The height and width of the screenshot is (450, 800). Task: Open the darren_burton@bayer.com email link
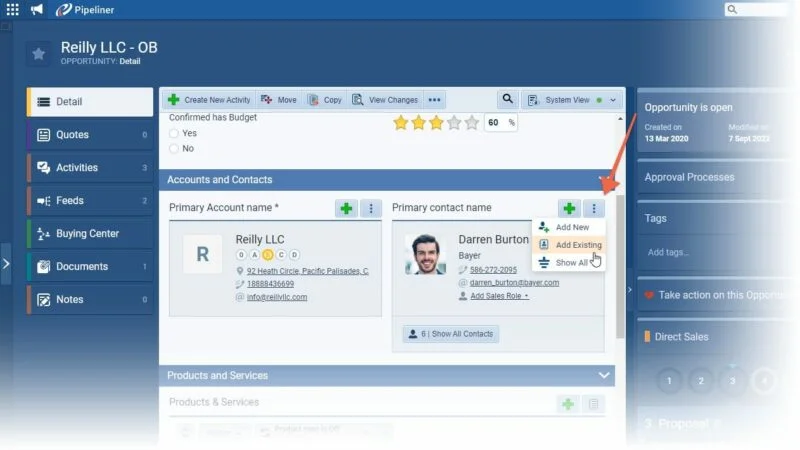tap(514, 283)
